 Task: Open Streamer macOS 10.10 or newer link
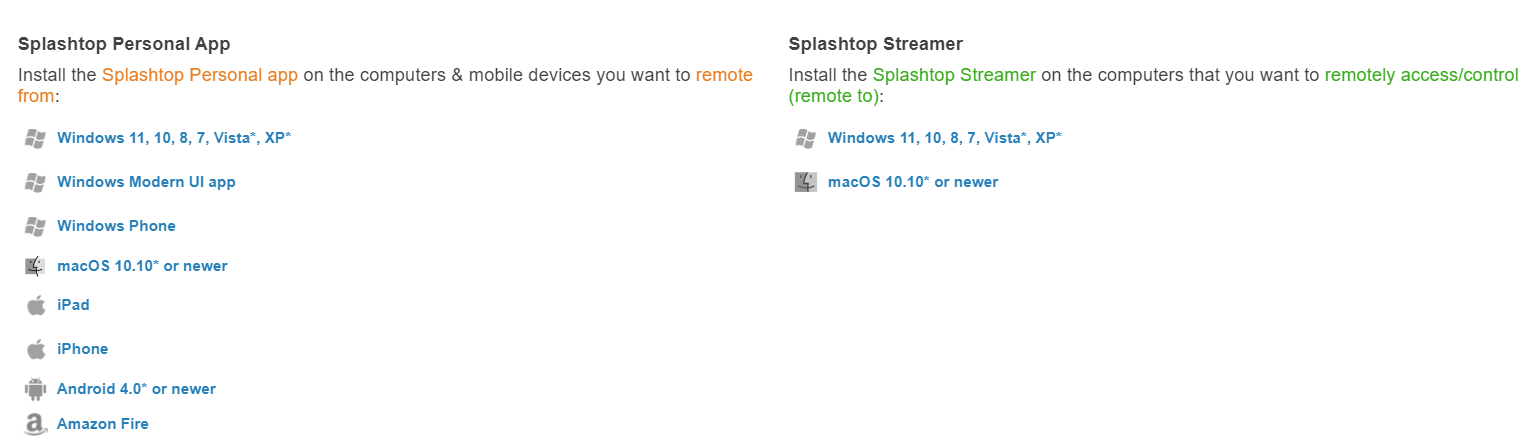[913, 182]
